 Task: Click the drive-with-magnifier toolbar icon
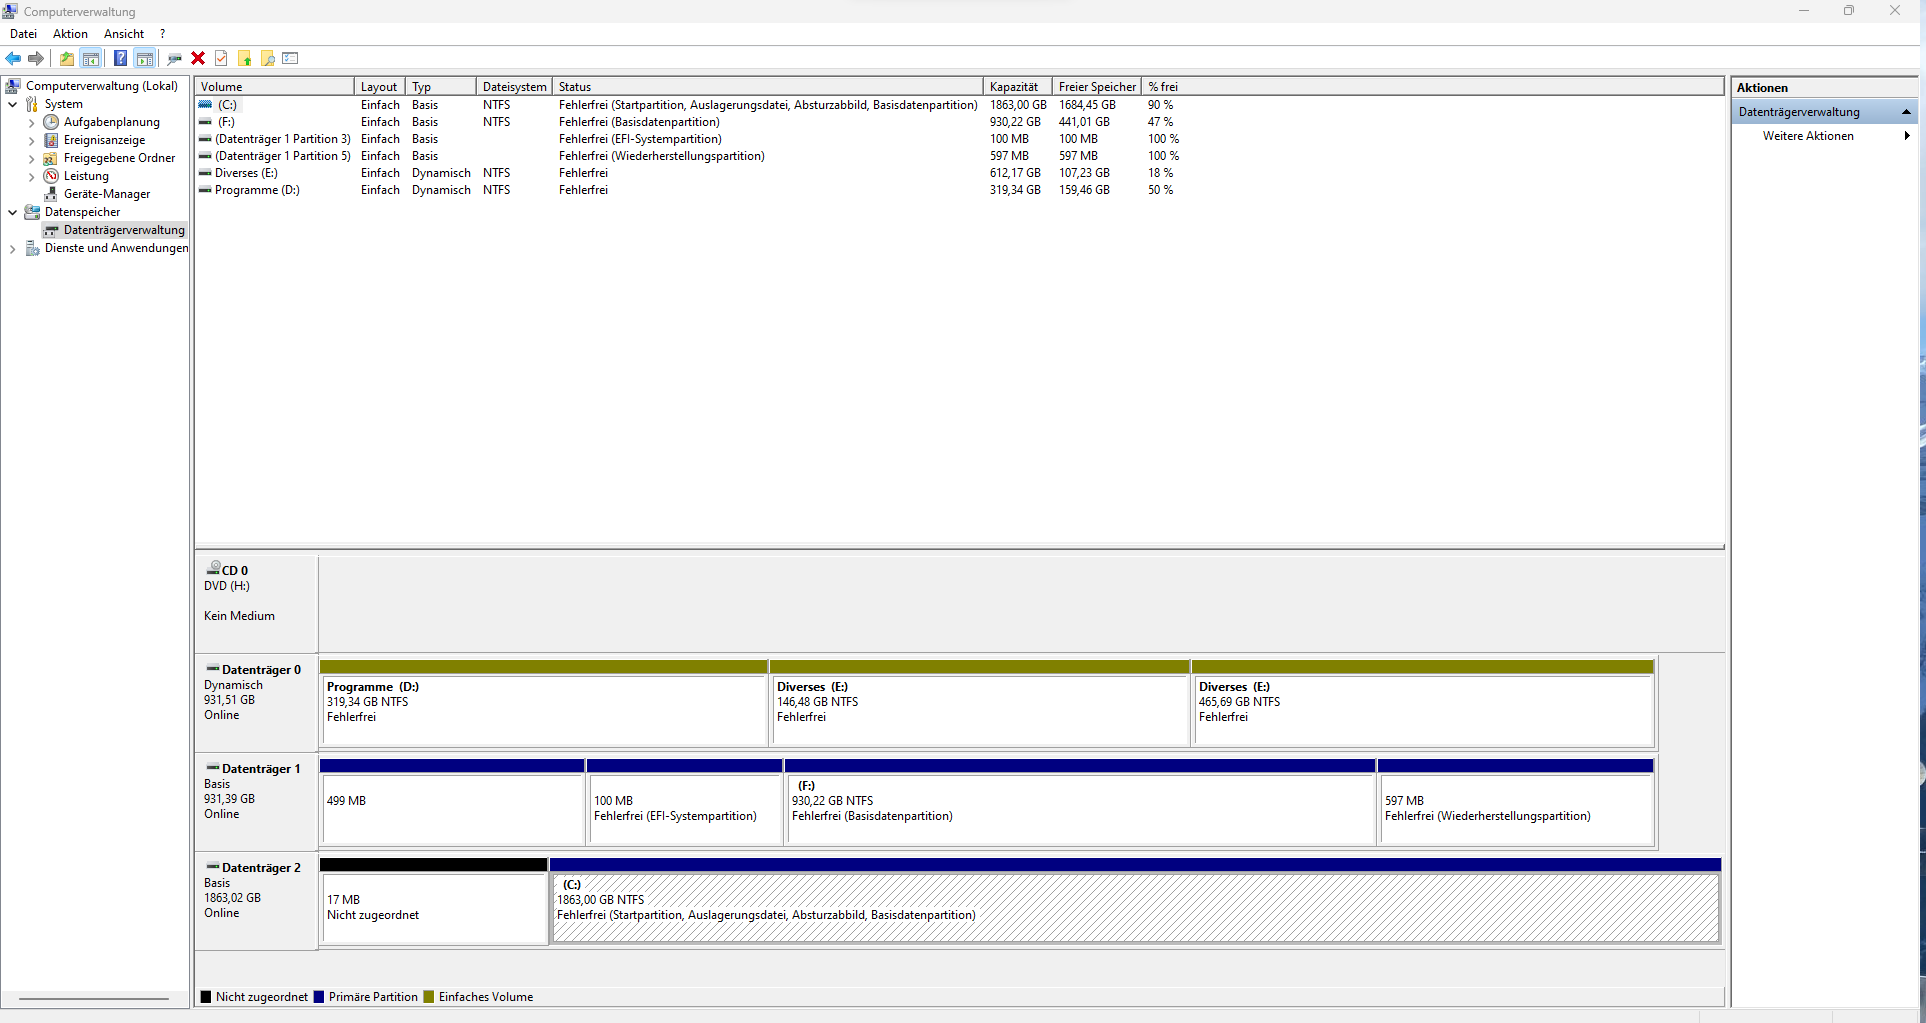pos(175,59)
